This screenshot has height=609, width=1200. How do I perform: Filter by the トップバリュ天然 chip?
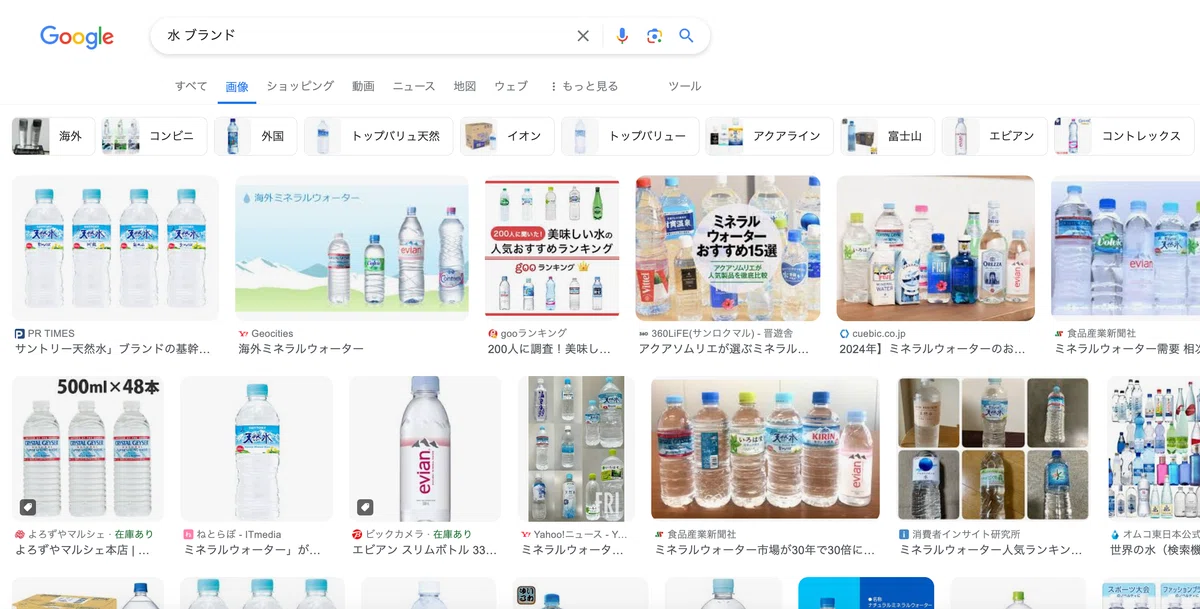pyautogui.click(x=379, y=136)
